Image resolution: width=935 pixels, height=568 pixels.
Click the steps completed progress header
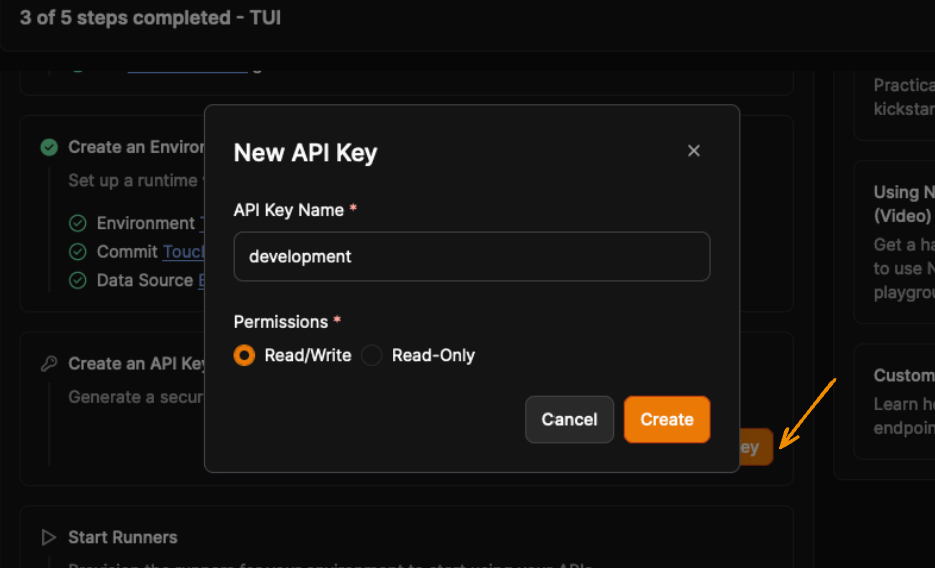pos(150,18)
